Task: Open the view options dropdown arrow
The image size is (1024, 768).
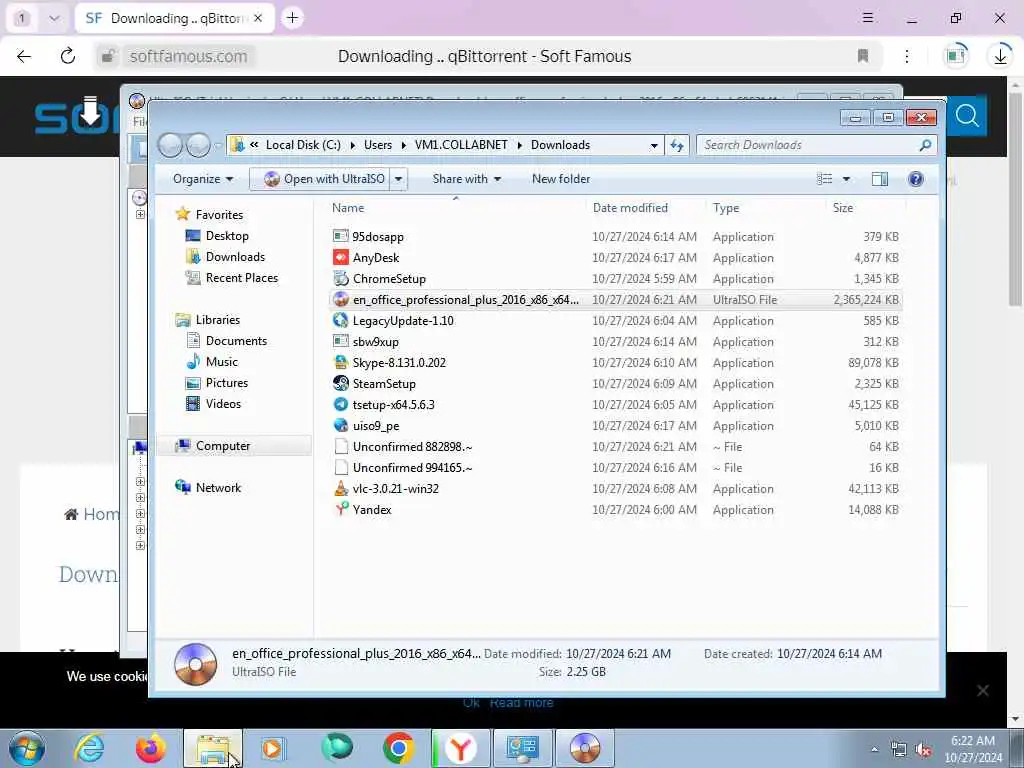Action: pyautogui.click(x=846, y=179)
